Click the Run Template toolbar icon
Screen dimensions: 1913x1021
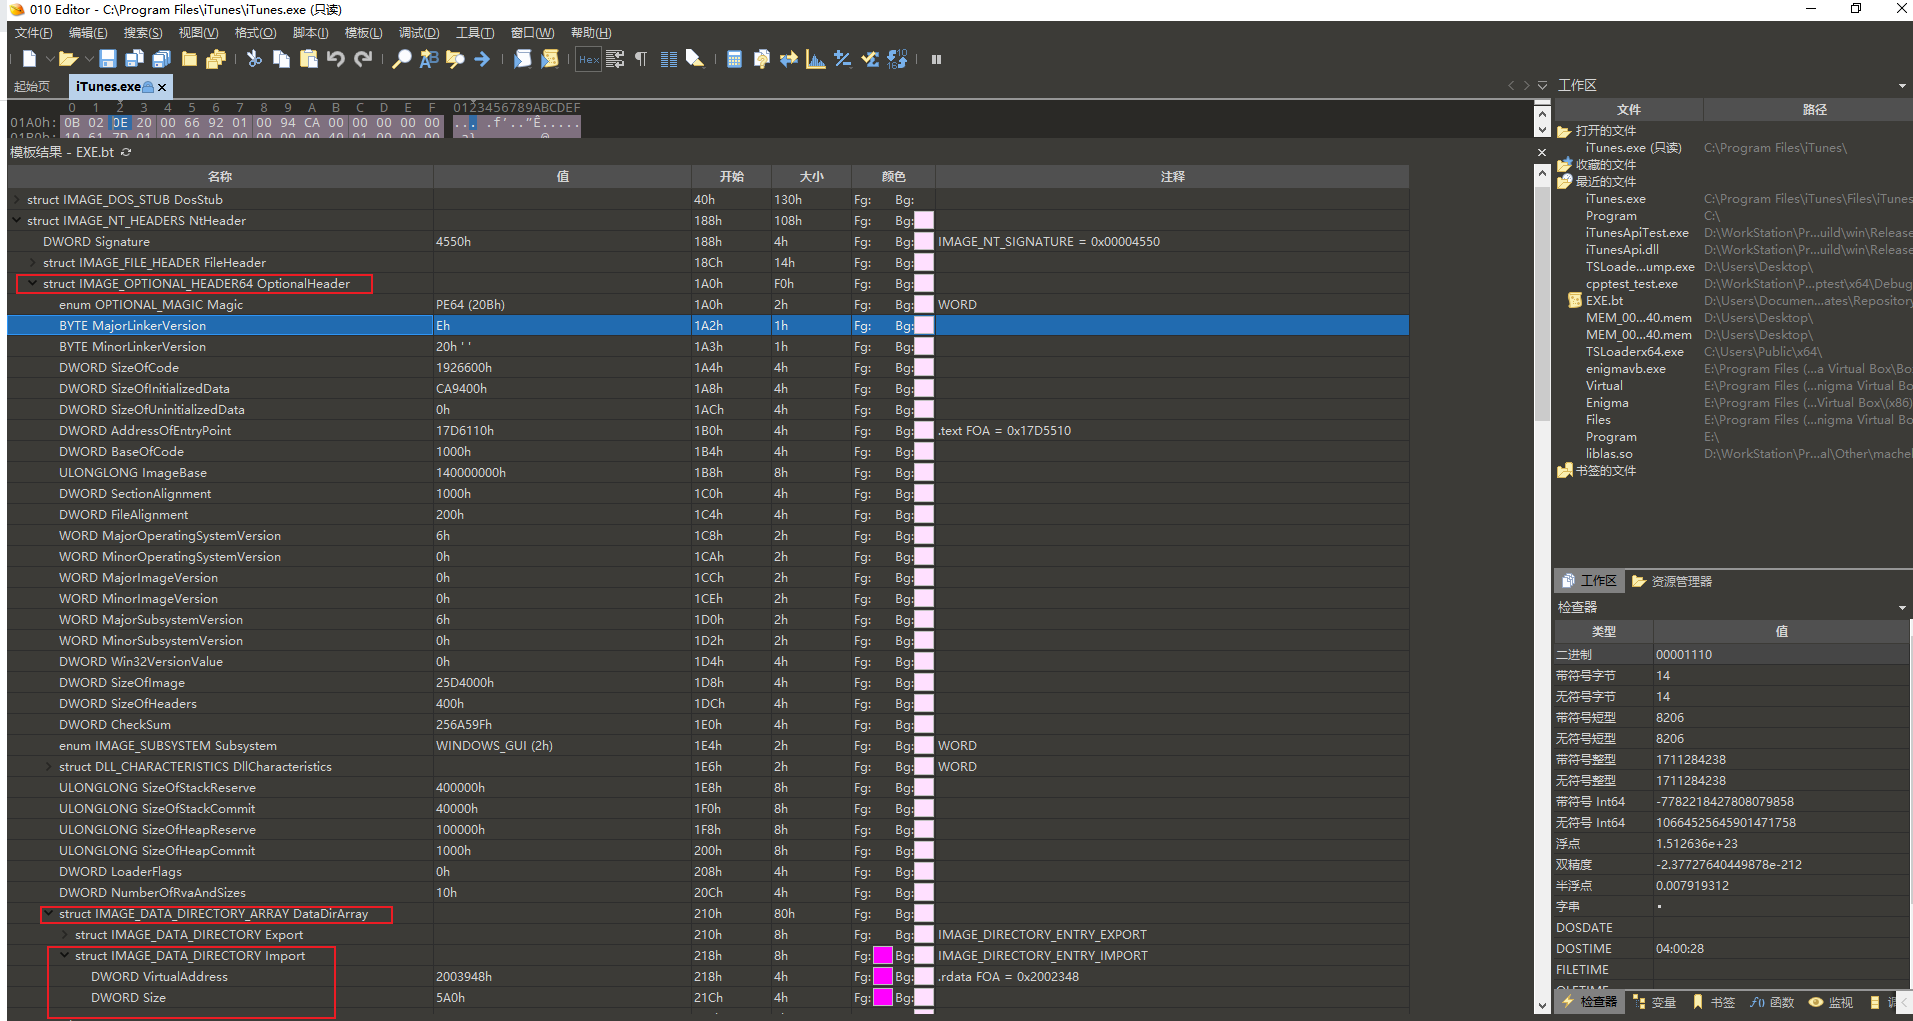[549, 59]
